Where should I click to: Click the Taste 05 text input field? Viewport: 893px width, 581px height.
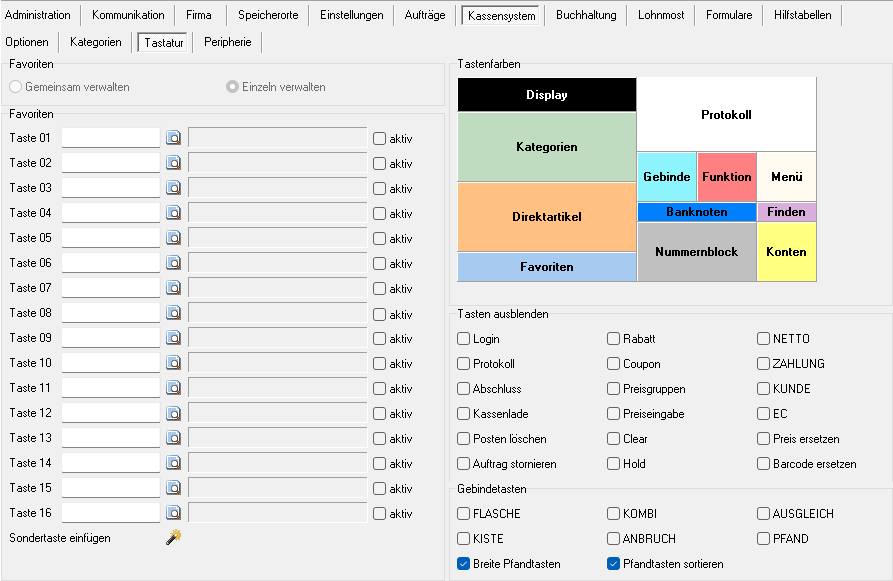pos(111,238)
